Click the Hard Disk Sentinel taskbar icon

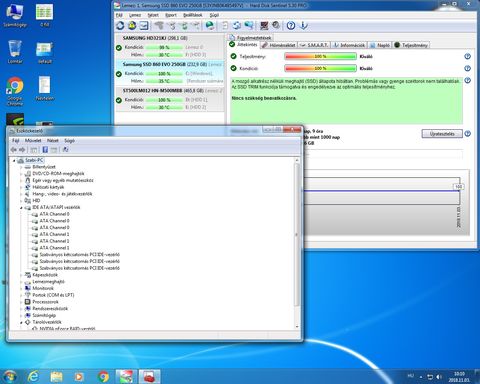(126, 377)
